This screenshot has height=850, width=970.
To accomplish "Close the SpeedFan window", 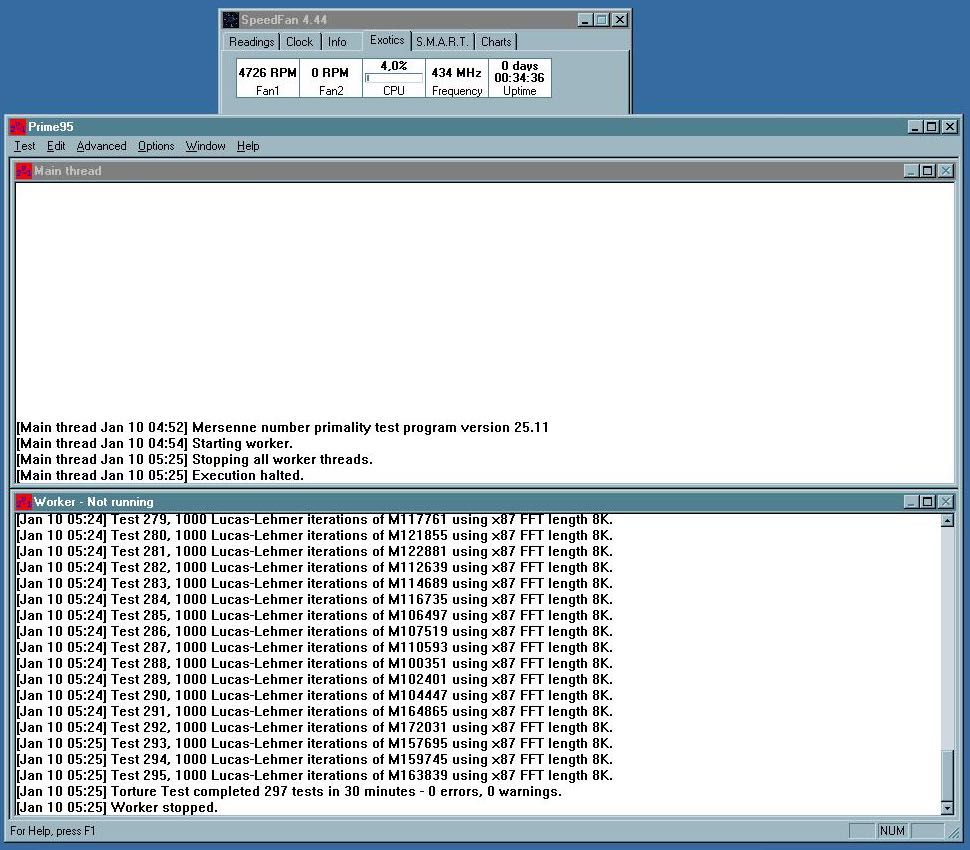I will [x=620, y=20].
